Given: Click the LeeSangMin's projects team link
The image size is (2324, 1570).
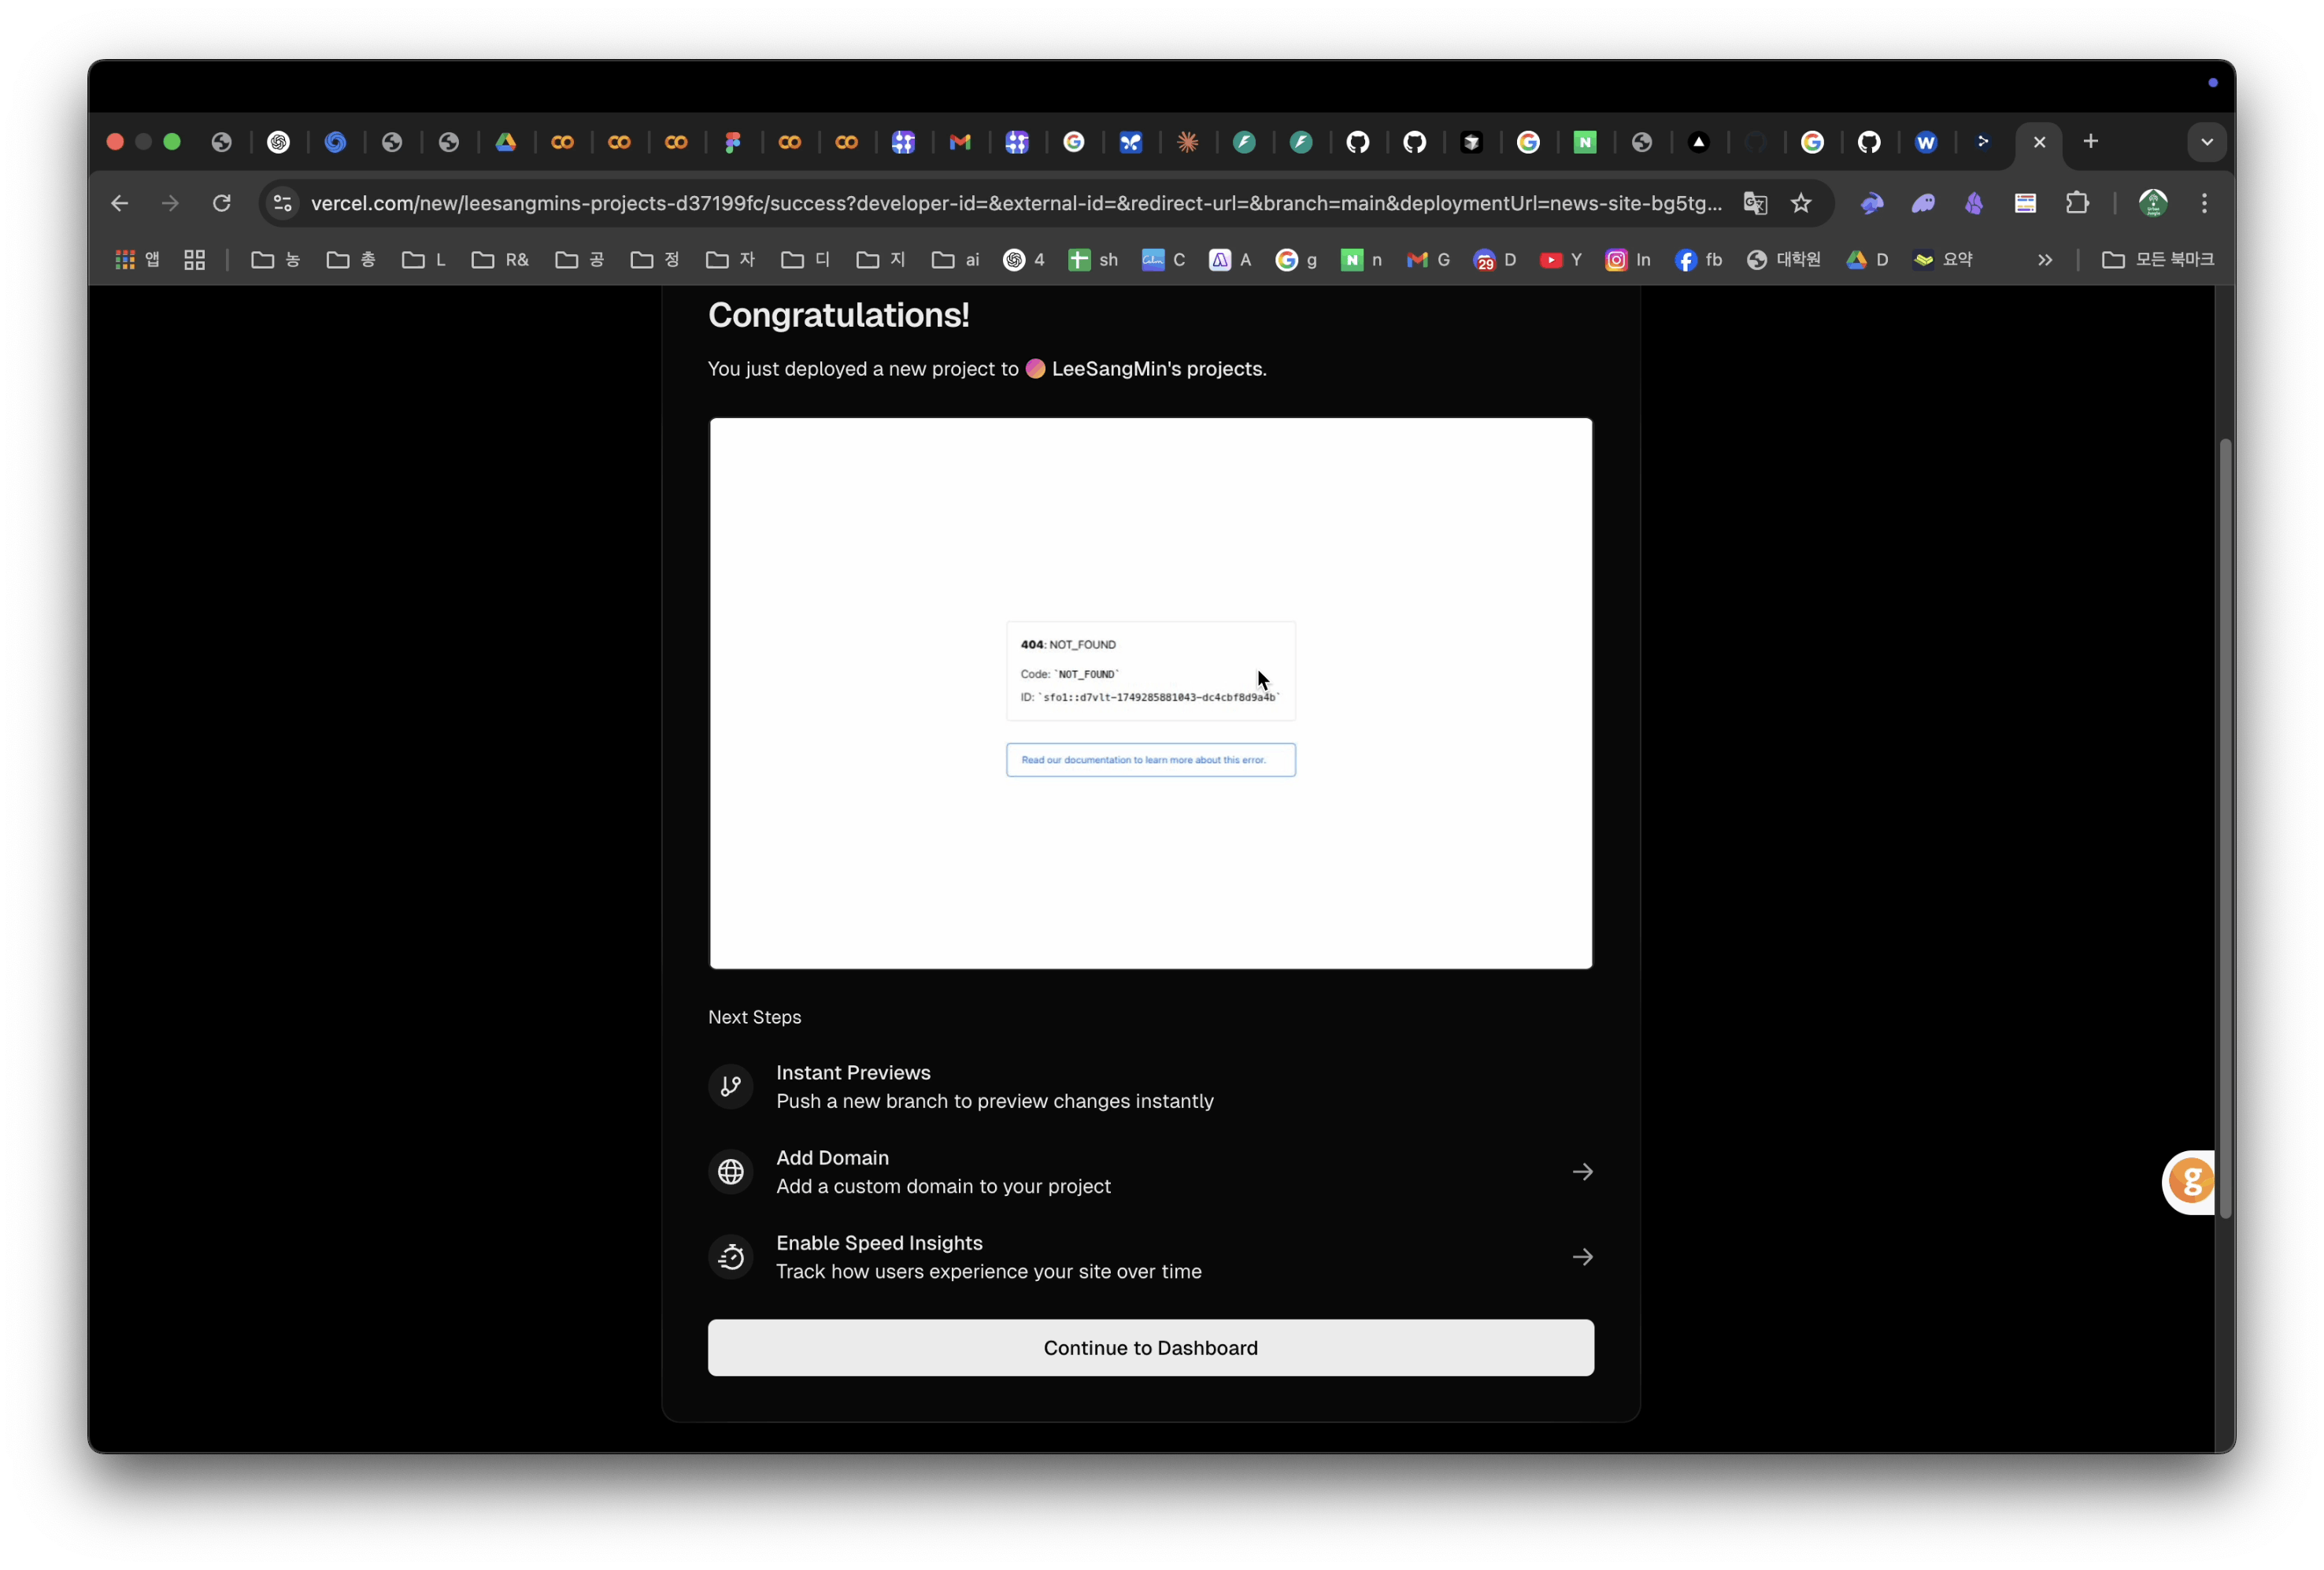Looking at the screenshot, I should [x=1146, y=369].
